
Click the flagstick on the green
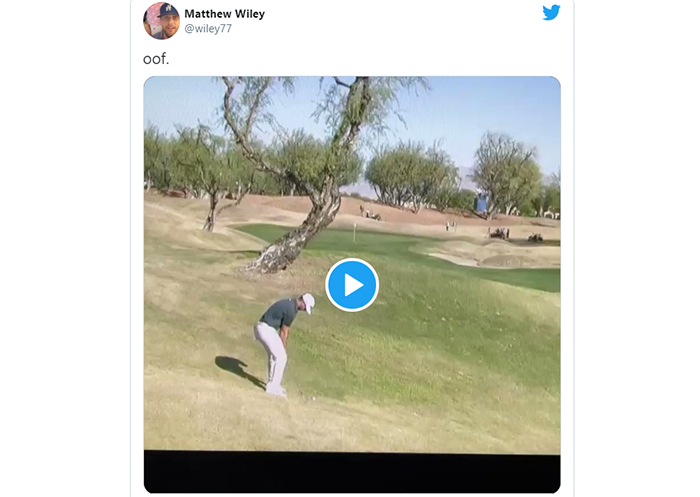point(355,233)
